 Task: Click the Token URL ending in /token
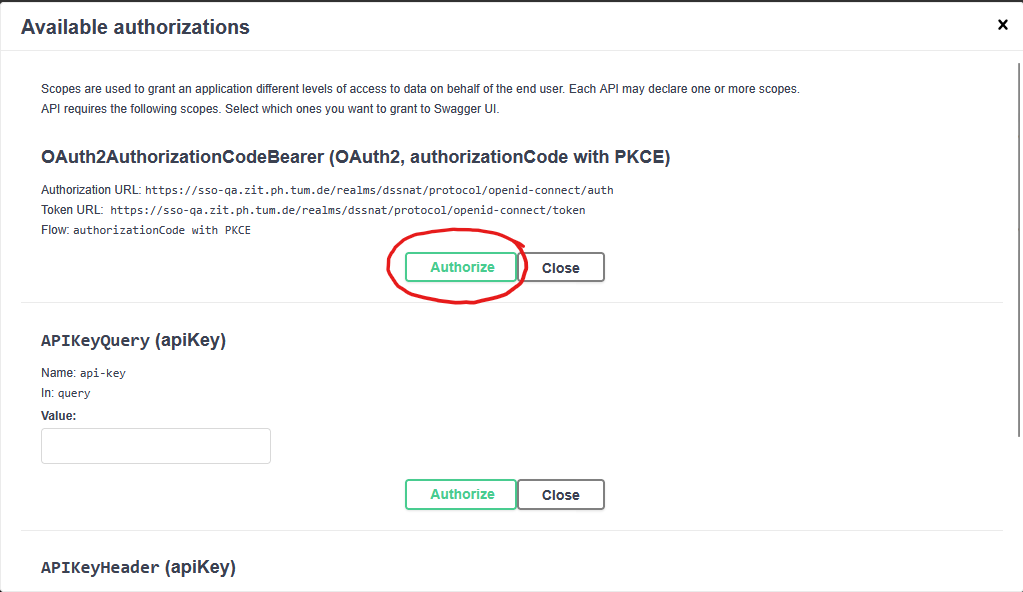coord(347,210)
